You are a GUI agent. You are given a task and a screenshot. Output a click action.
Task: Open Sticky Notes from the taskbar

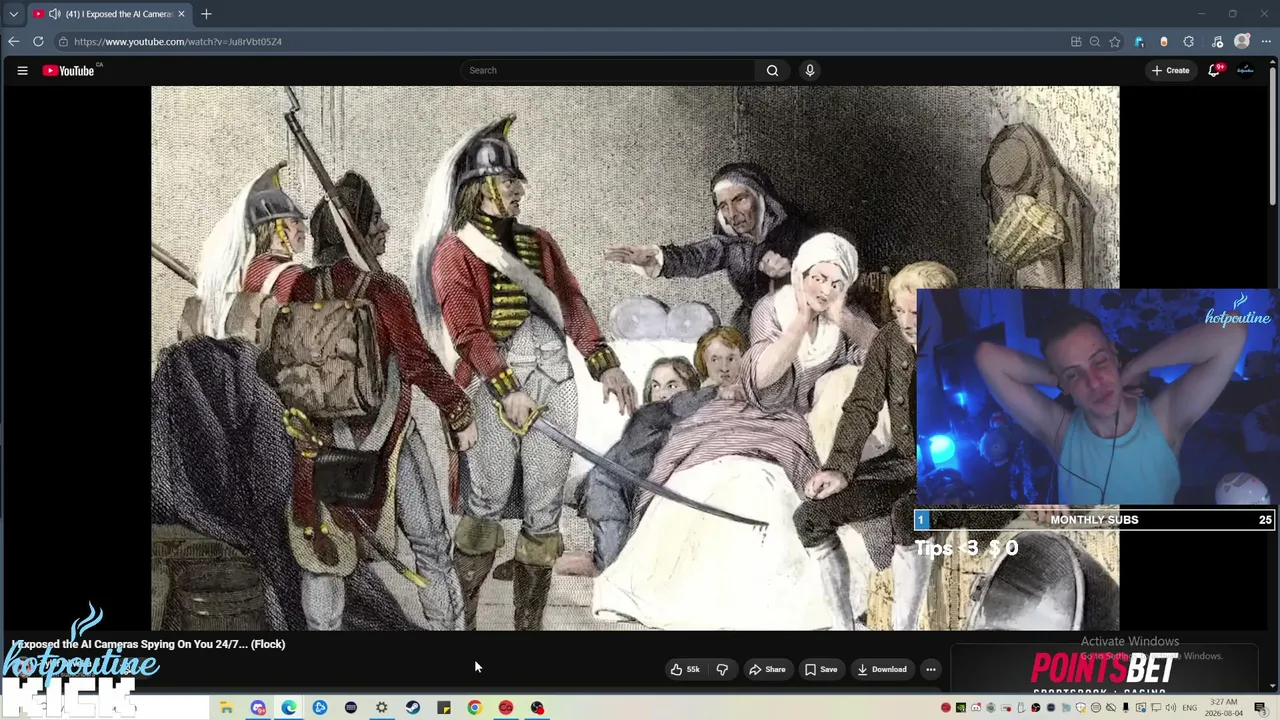(444, 708)
